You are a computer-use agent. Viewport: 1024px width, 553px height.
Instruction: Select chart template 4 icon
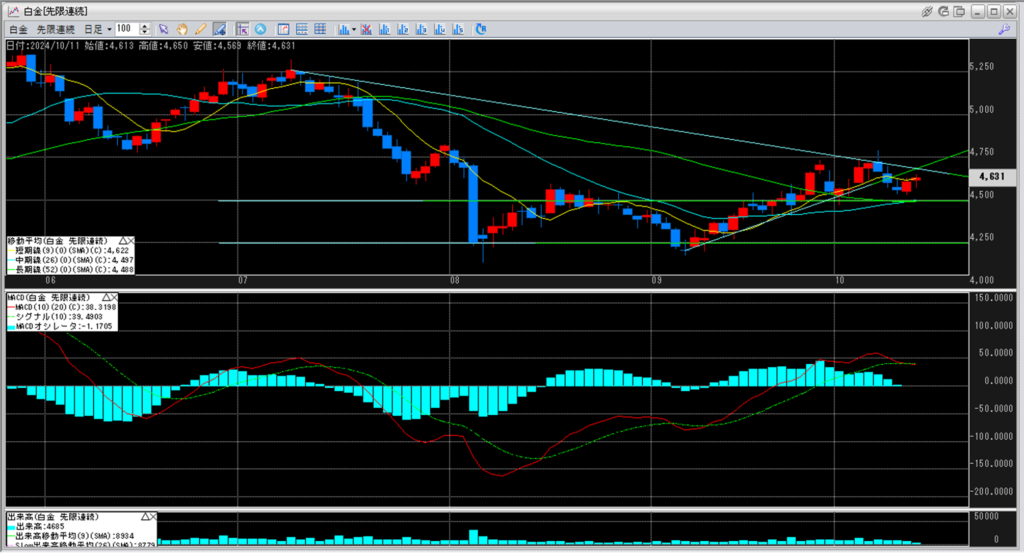(x=439, y=29)
